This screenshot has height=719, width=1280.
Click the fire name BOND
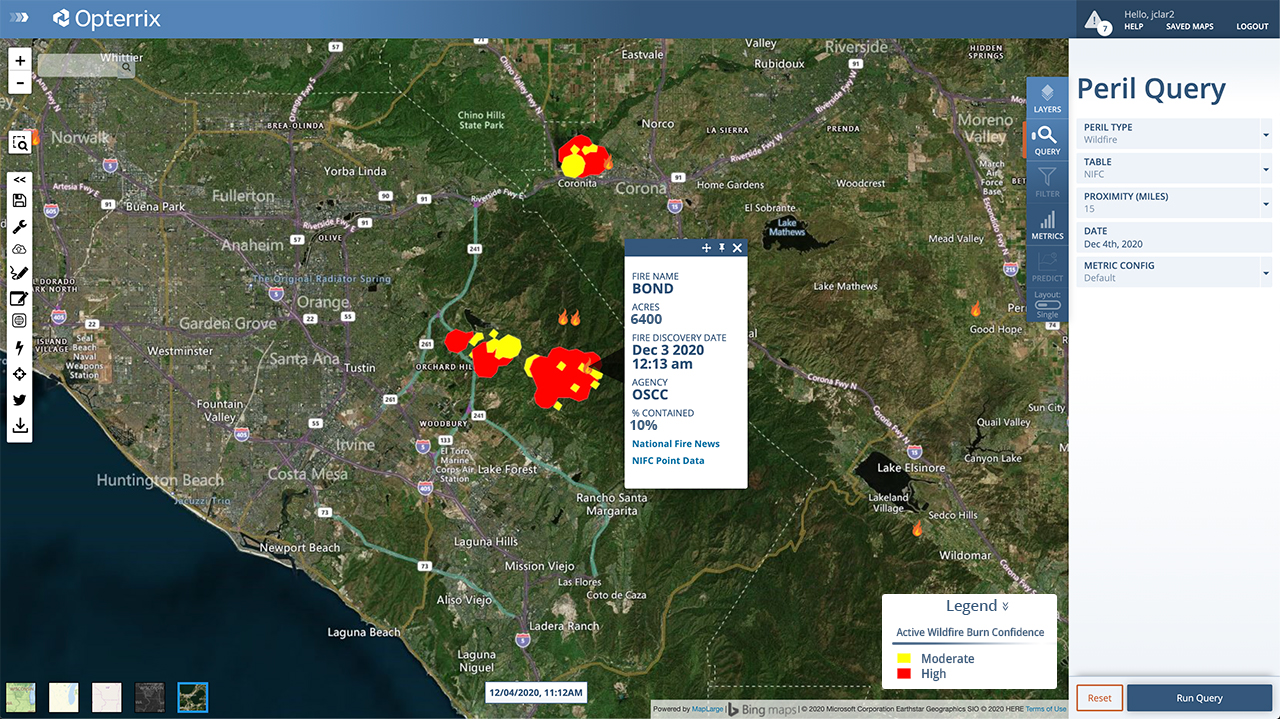(653, 289)
